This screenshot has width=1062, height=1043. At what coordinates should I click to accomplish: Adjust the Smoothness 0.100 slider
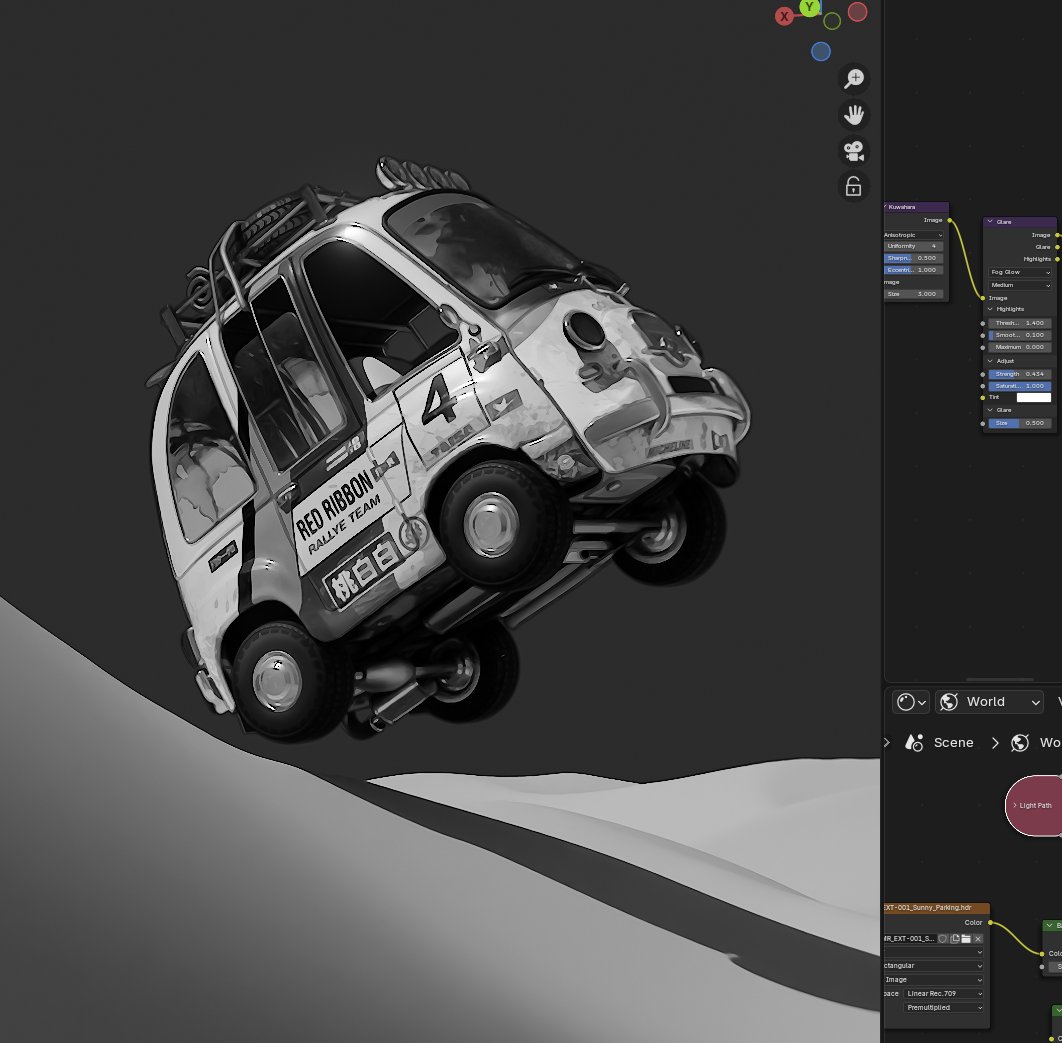click(1020, 335)
